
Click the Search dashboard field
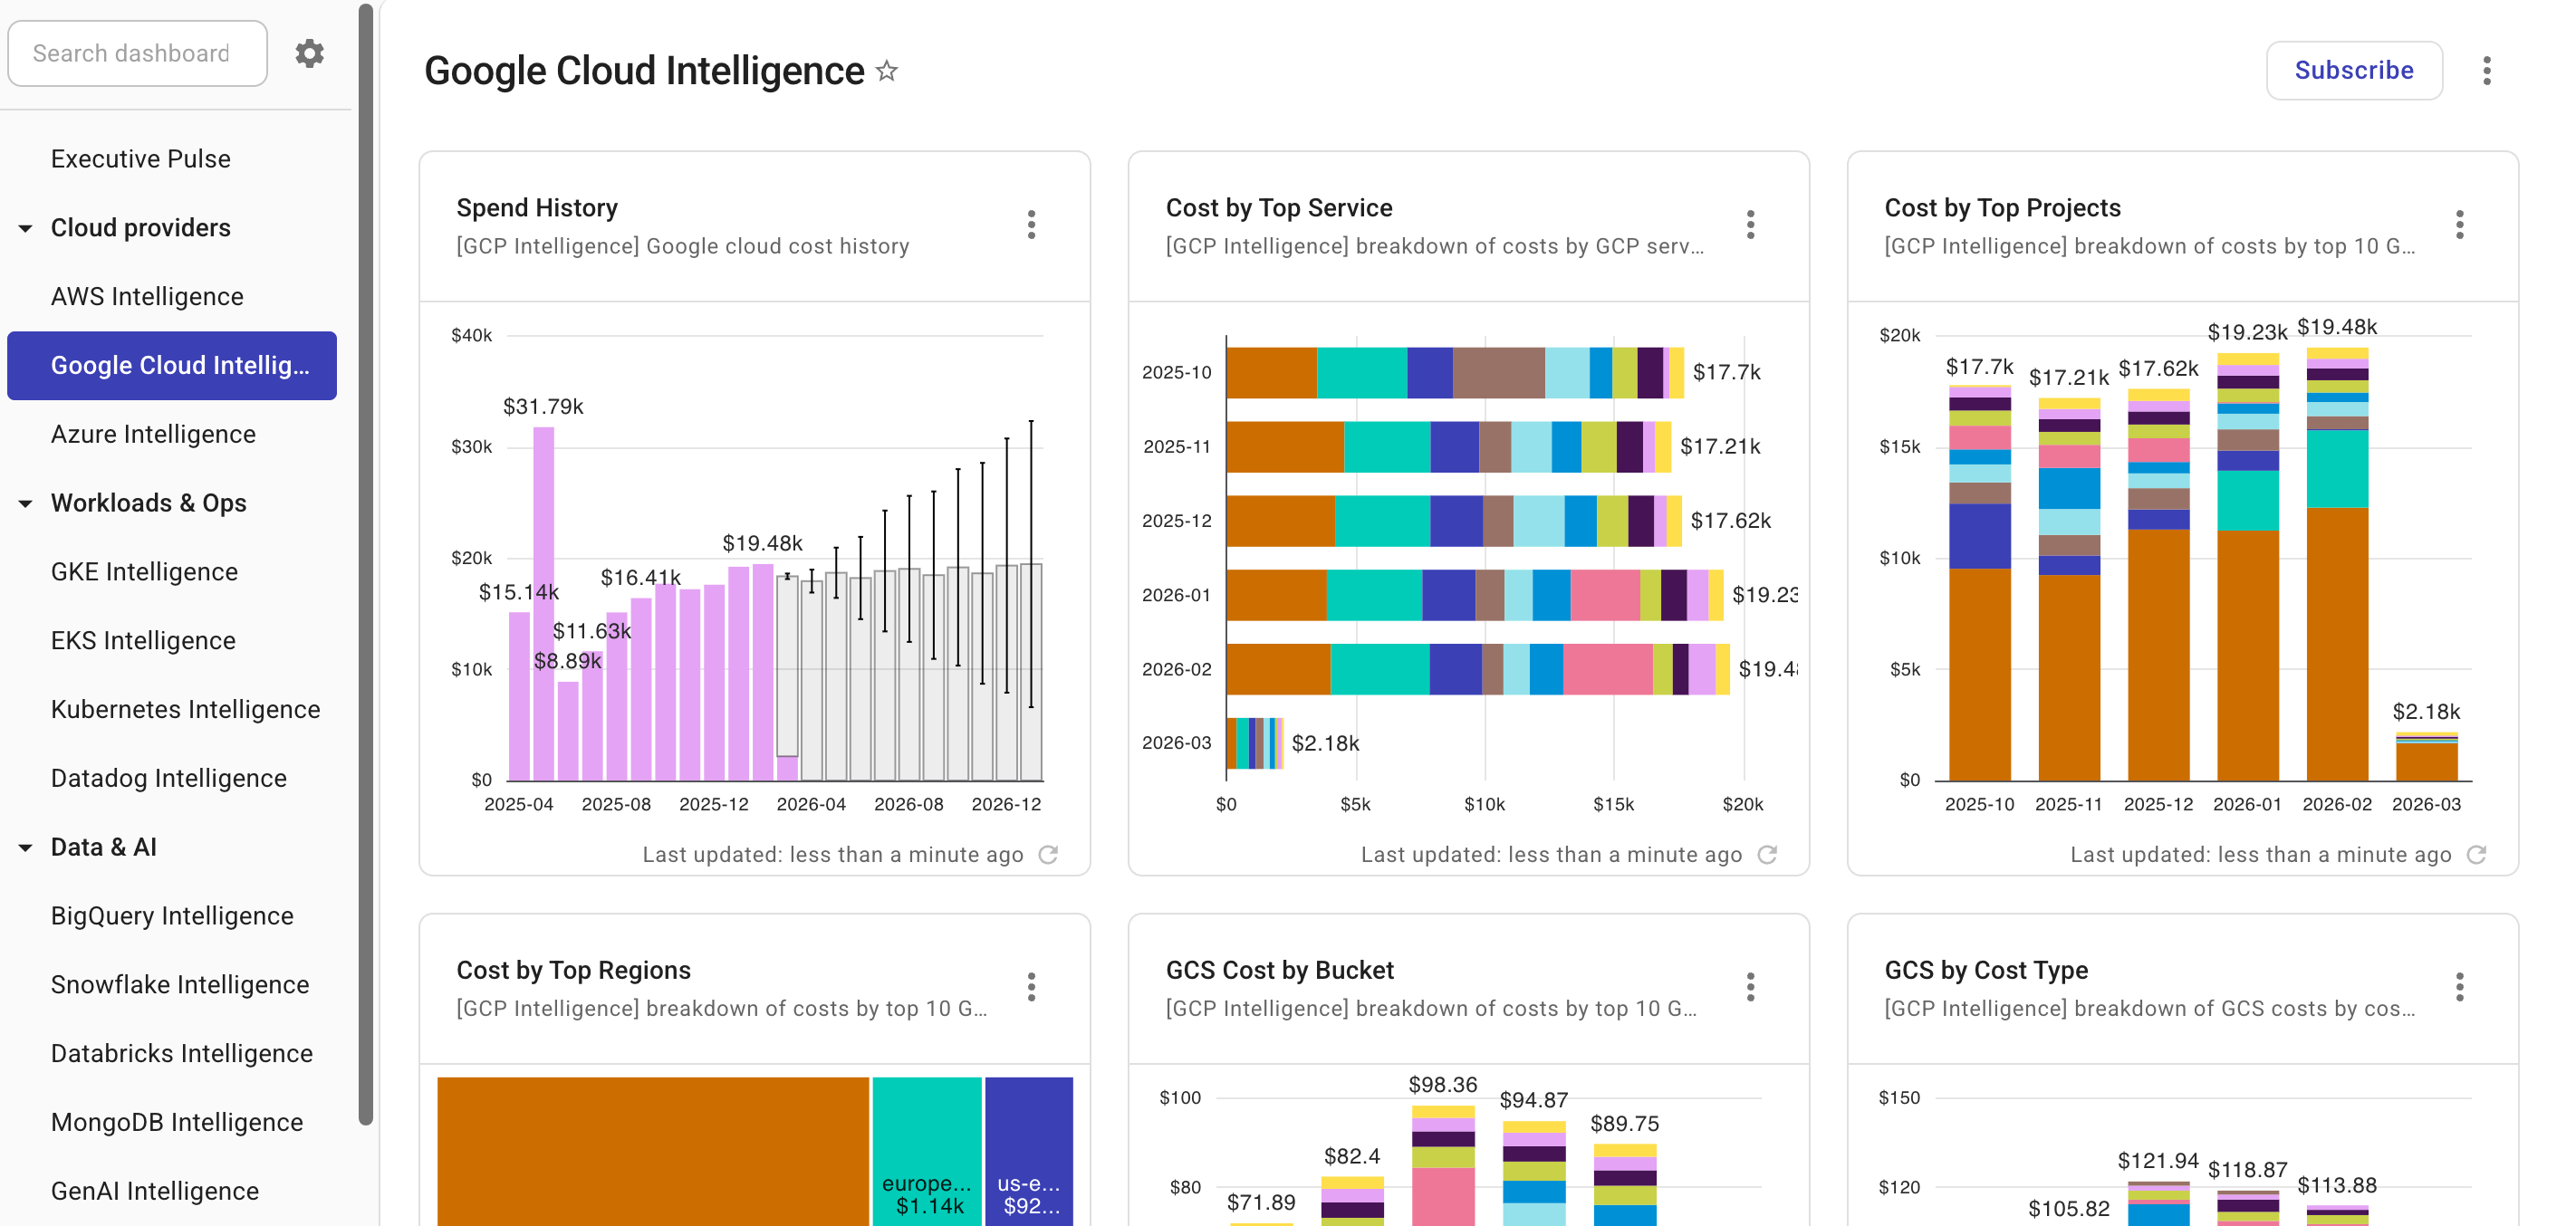pos(137,53)
